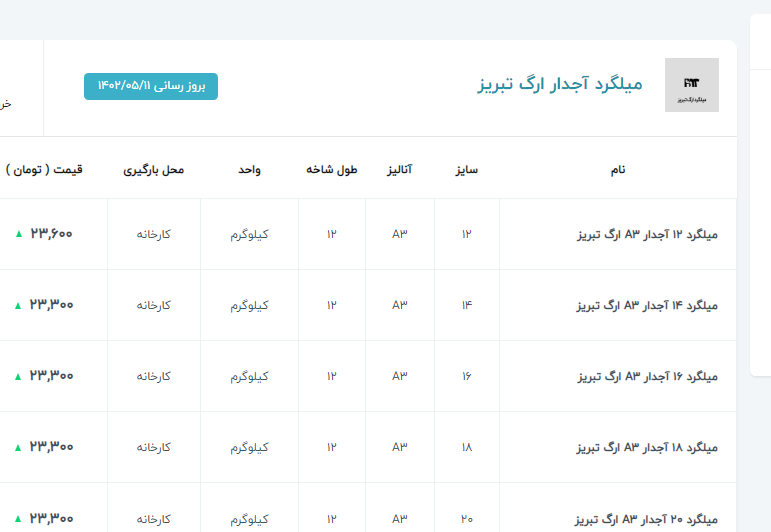Image resolution: width=771 pixels, height=532 pixels.
Task: Open product میلگرد ۱۴ آجدار A۳ ارگ تبریز
Action: coord(648,306)
